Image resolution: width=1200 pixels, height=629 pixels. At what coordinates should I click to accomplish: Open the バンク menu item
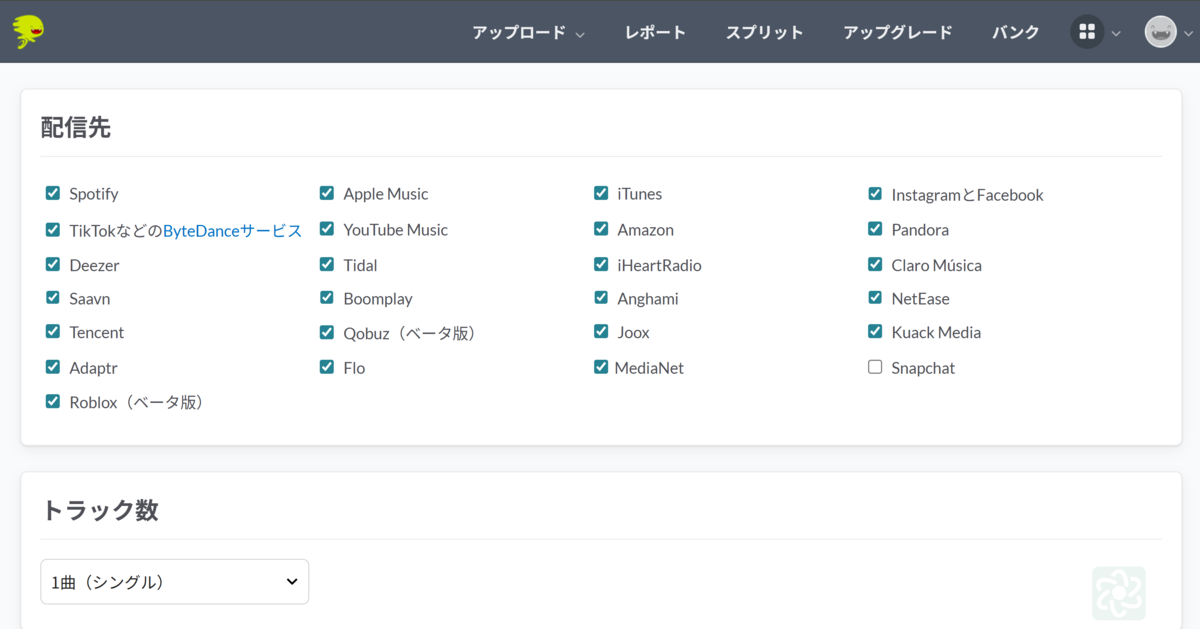coord(1016,32)
